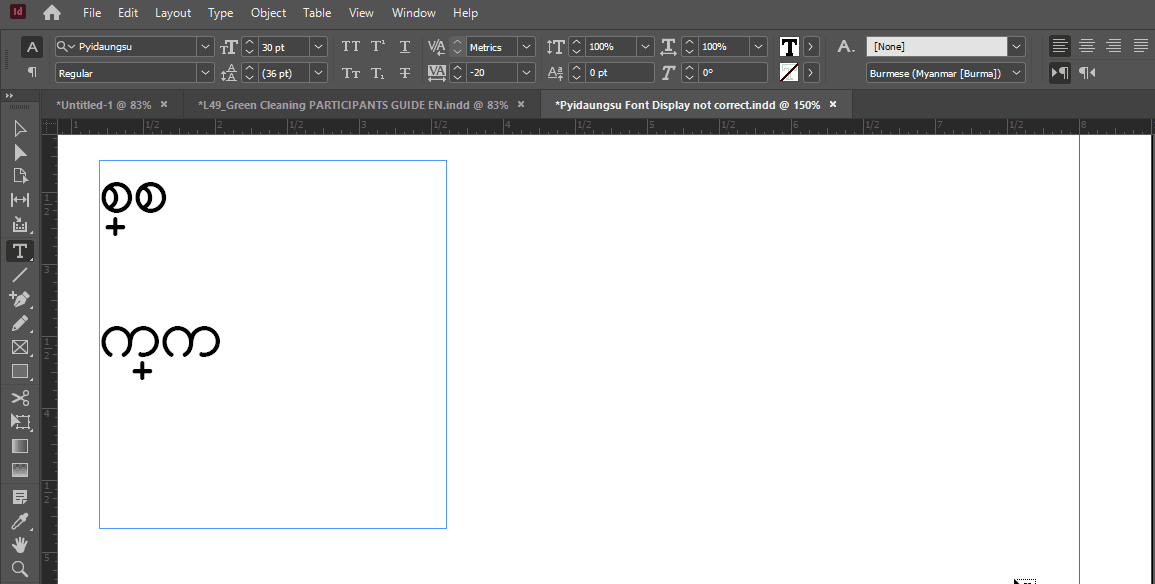Select the Line tool
The height and width of the screenshot is (584, 1155).
pos(20,275)
